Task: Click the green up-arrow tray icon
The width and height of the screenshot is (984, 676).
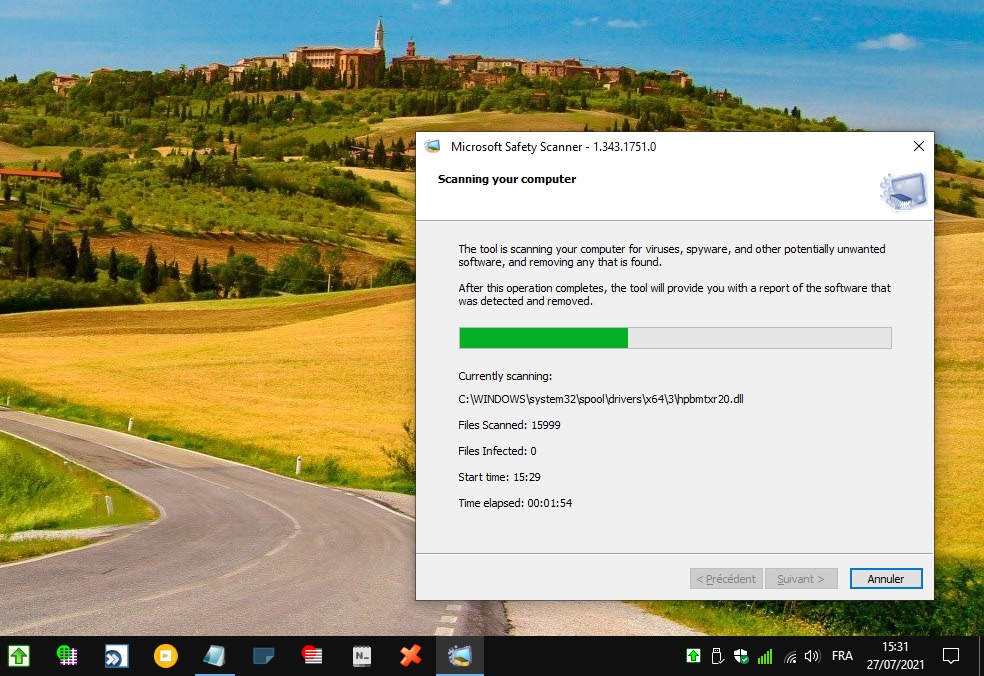Action: click(x=693, y=656)
